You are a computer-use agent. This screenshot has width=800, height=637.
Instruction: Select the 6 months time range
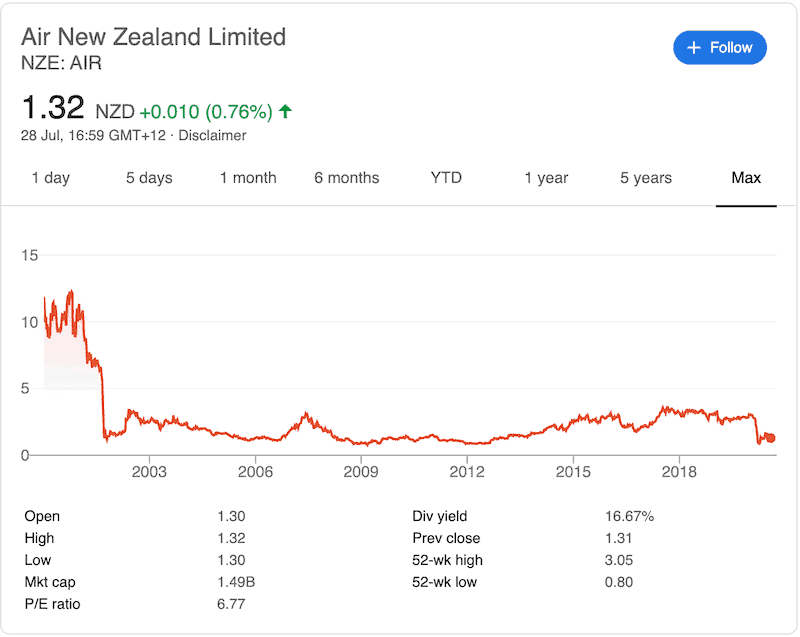[346, 178]
